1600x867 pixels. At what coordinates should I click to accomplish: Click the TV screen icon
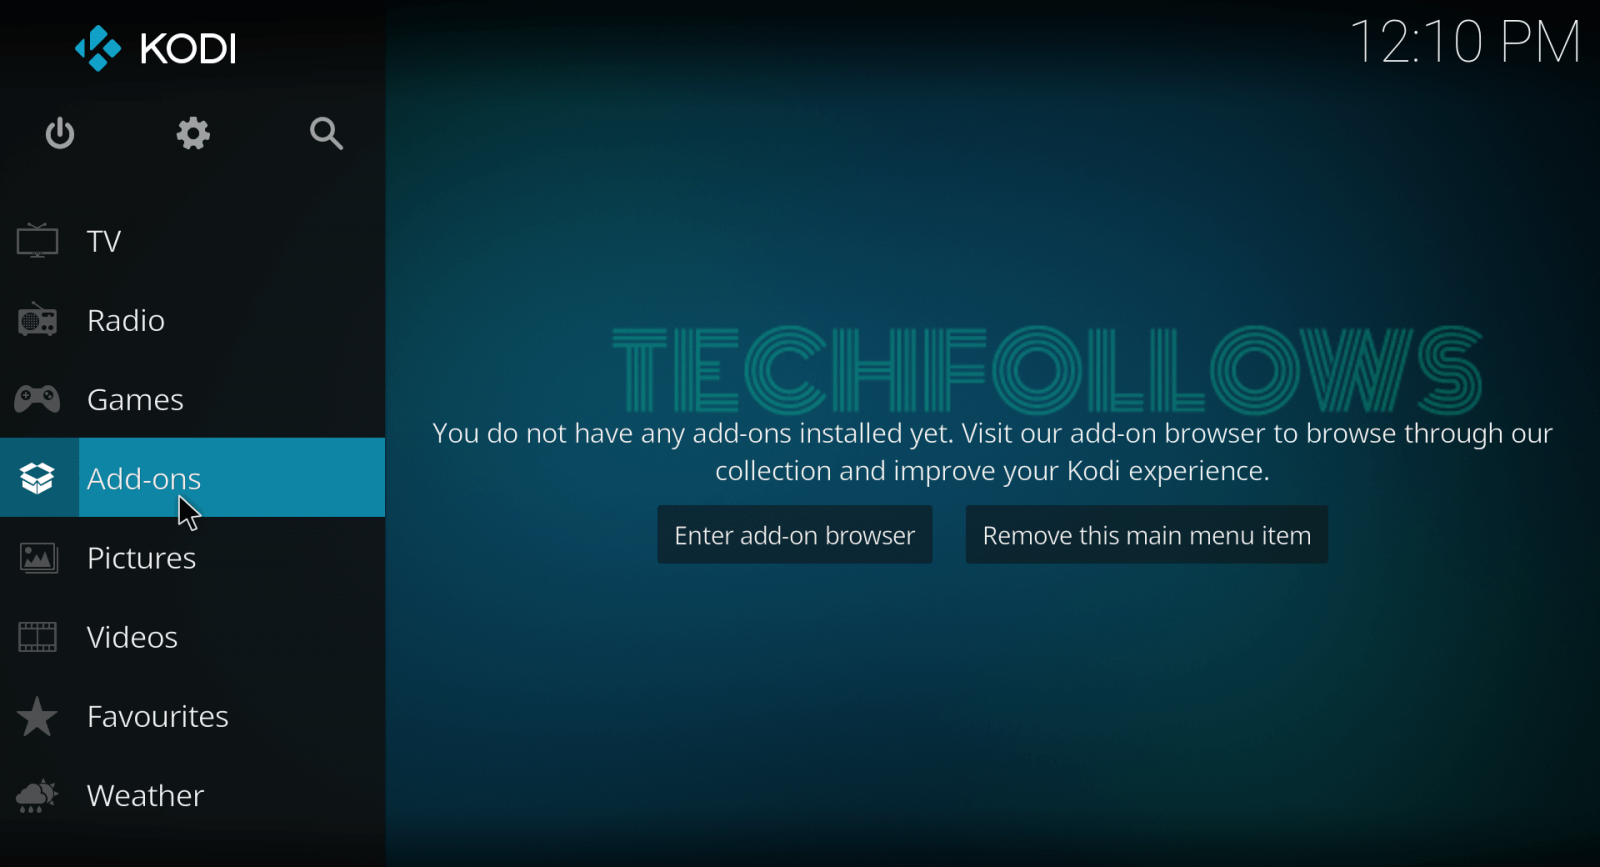[x=37, y=241]
